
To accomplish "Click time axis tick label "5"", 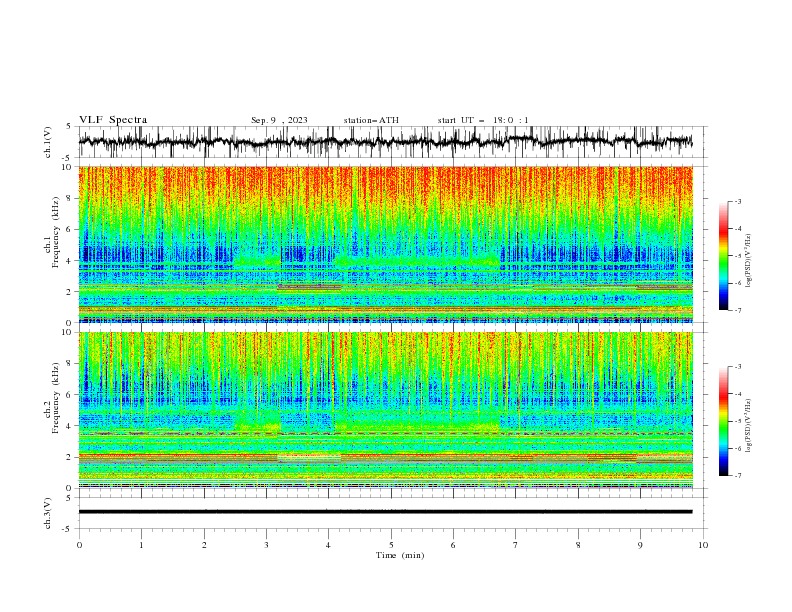I will 391,545.
